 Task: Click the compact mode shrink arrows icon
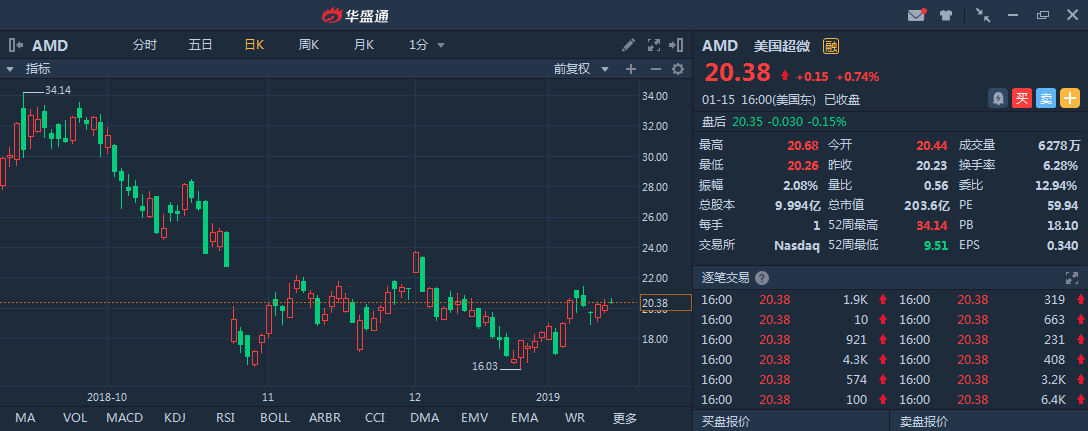coord(983,15)
